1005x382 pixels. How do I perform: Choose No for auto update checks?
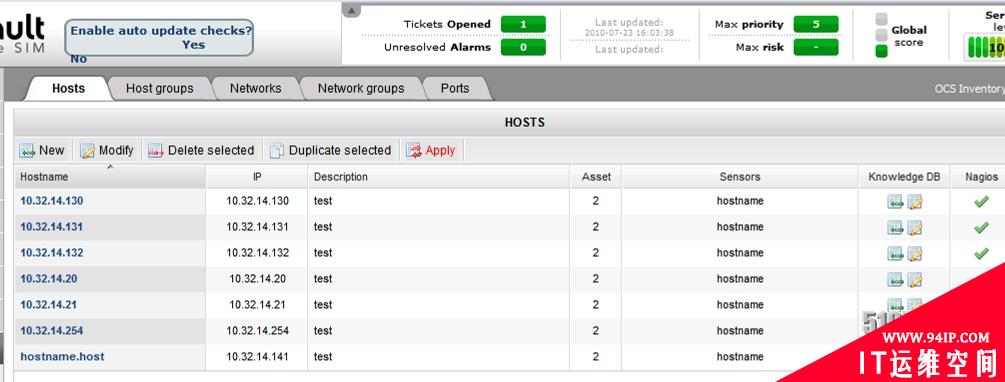tap(78, 59)
